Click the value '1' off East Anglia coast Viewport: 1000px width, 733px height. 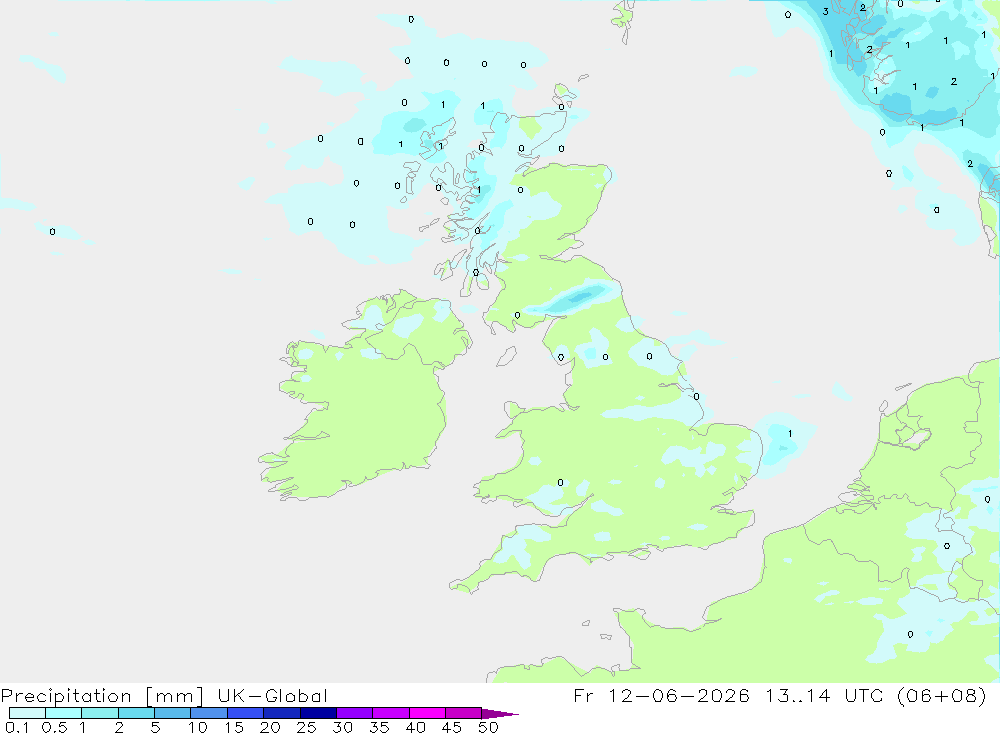click(790, 434)
